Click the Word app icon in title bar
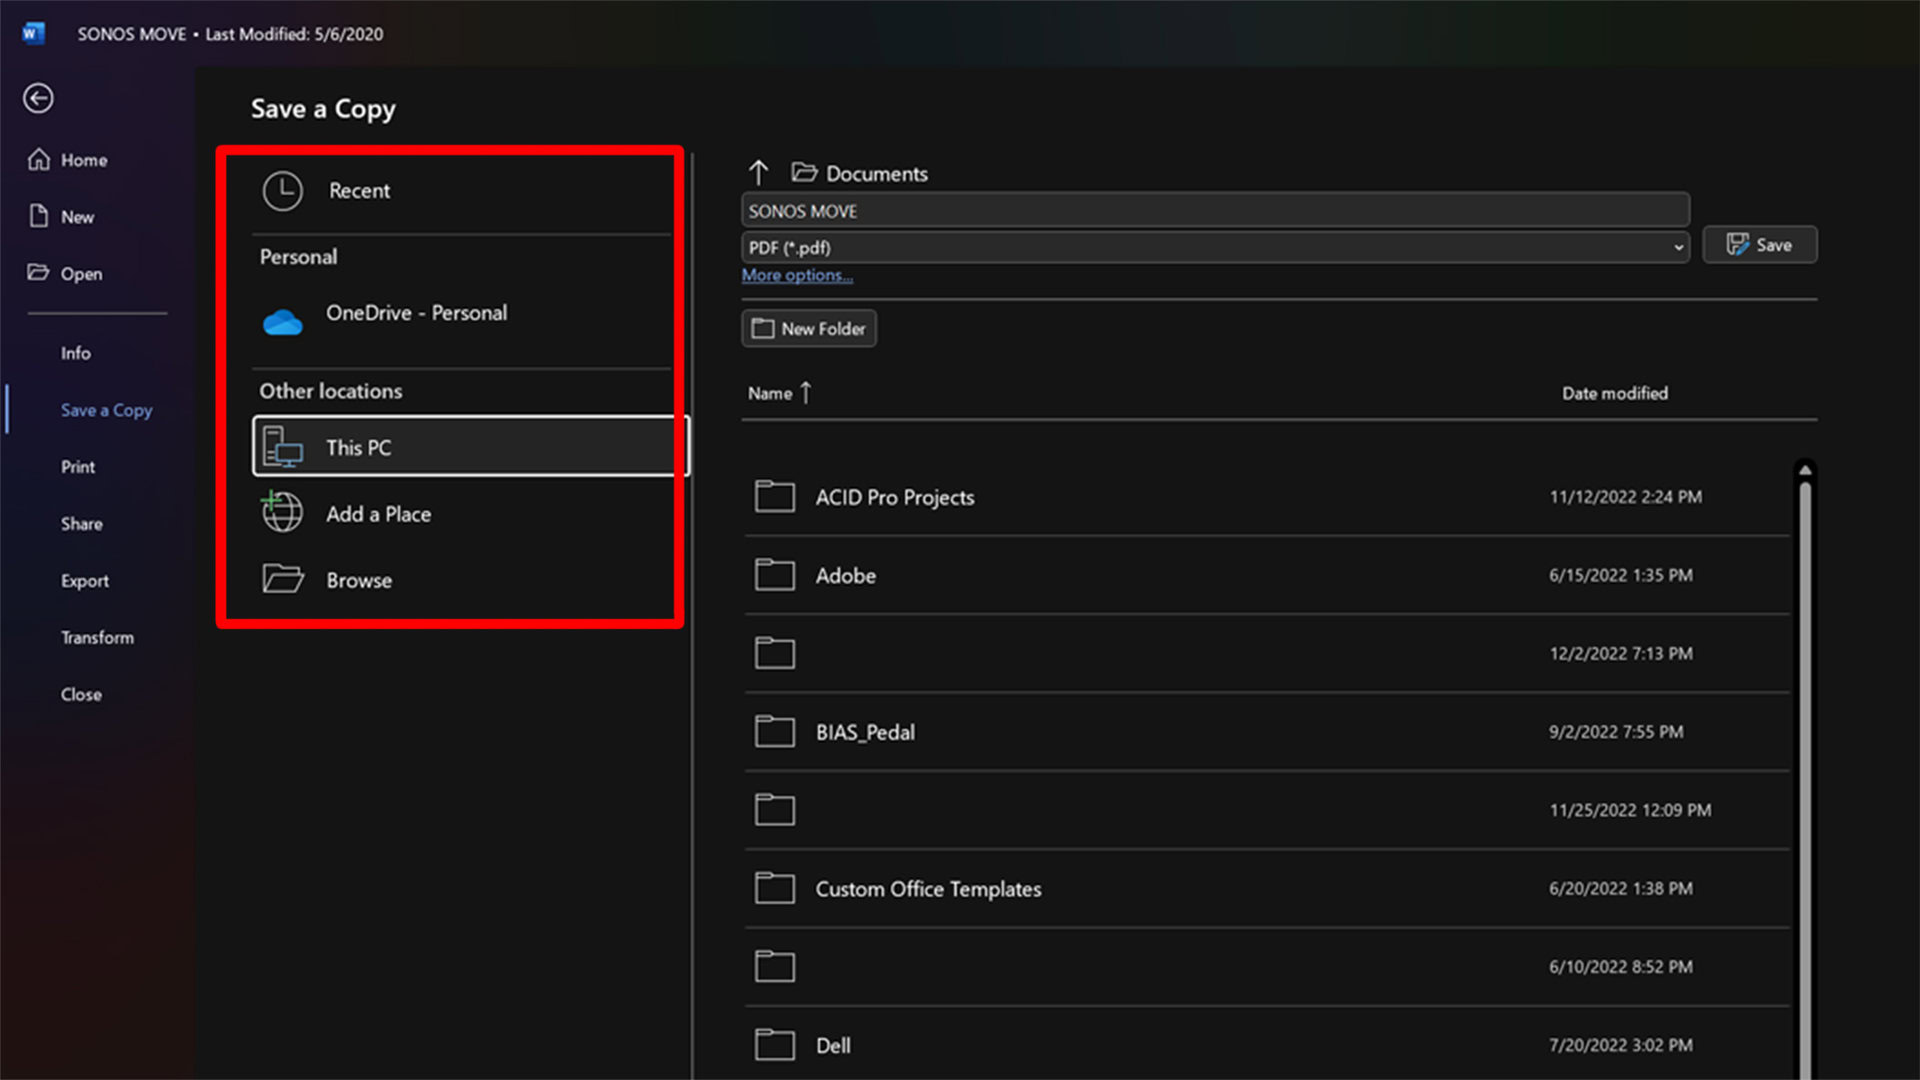This screenshot has height=1080, width=1920. click(33, 33)
